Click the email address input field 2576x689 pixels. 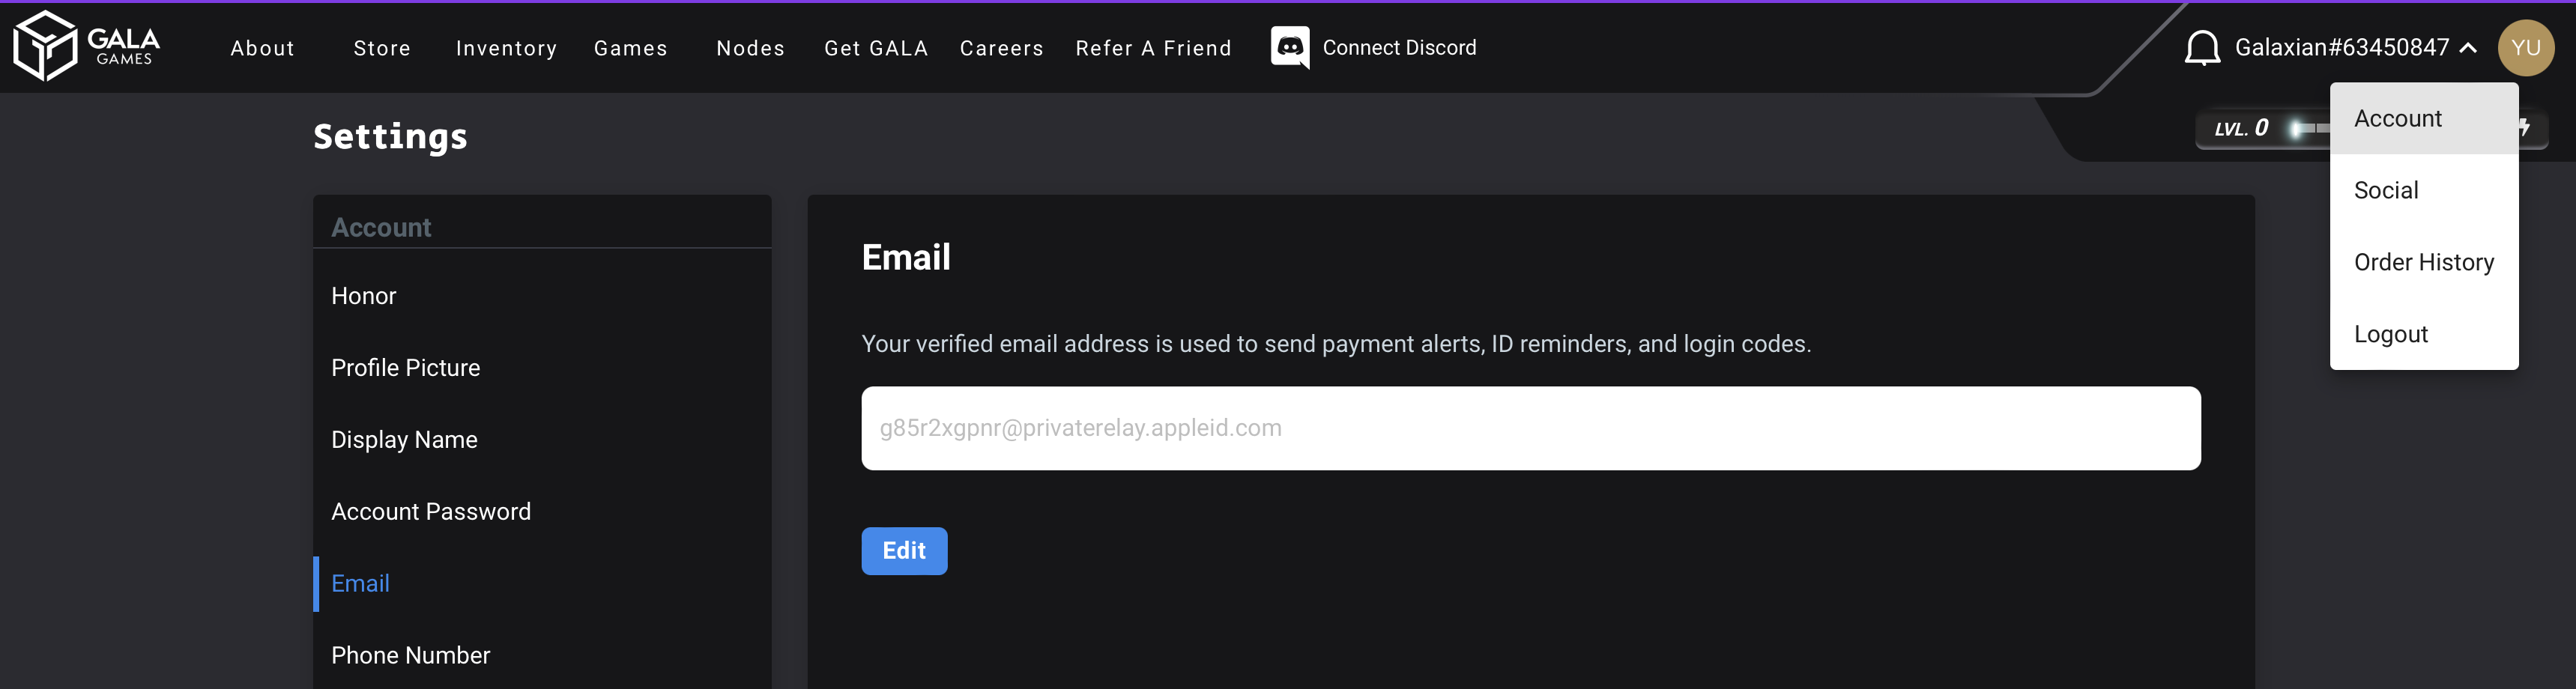pyautogui.click(x=1530, y=428)
